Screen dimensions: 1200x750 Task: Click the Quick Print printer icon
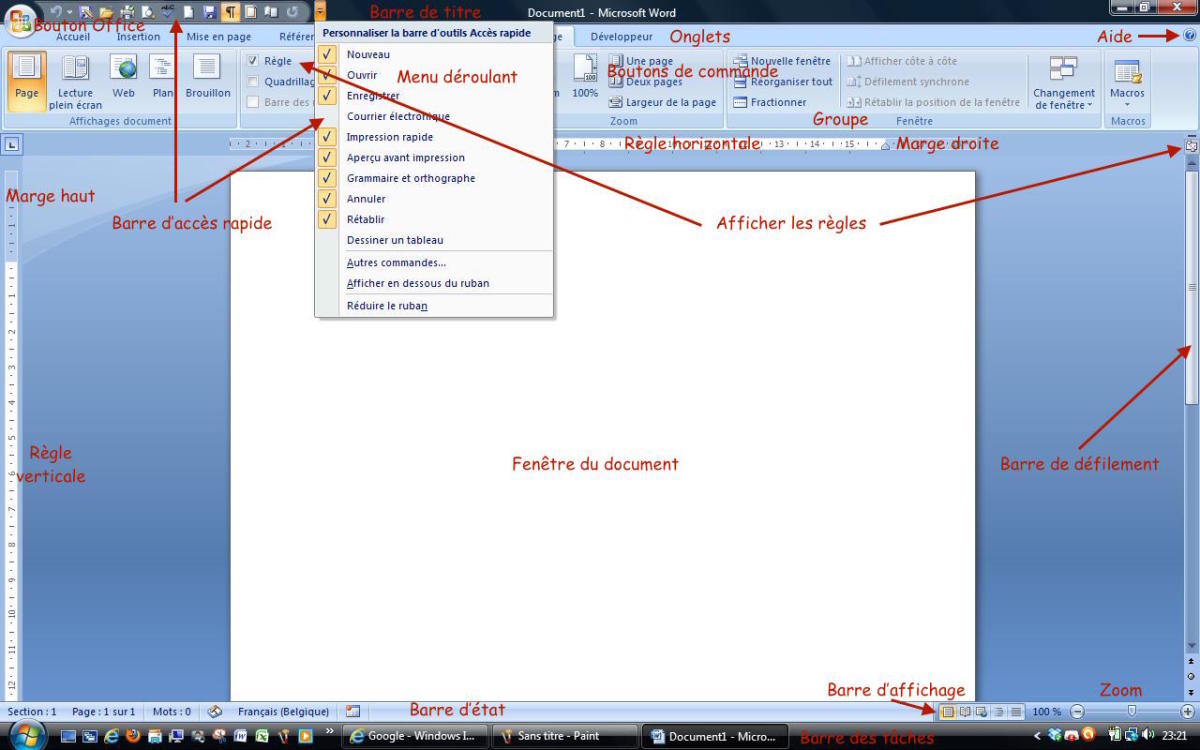pyautogui.click(x=127, y=12)
